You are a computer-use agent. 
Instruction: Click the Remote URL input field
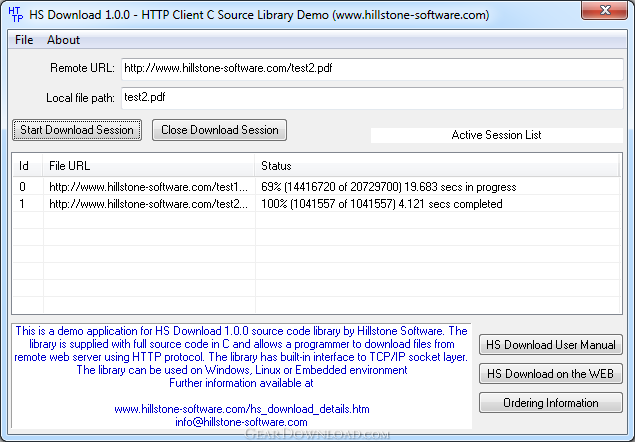pos(372,69)
